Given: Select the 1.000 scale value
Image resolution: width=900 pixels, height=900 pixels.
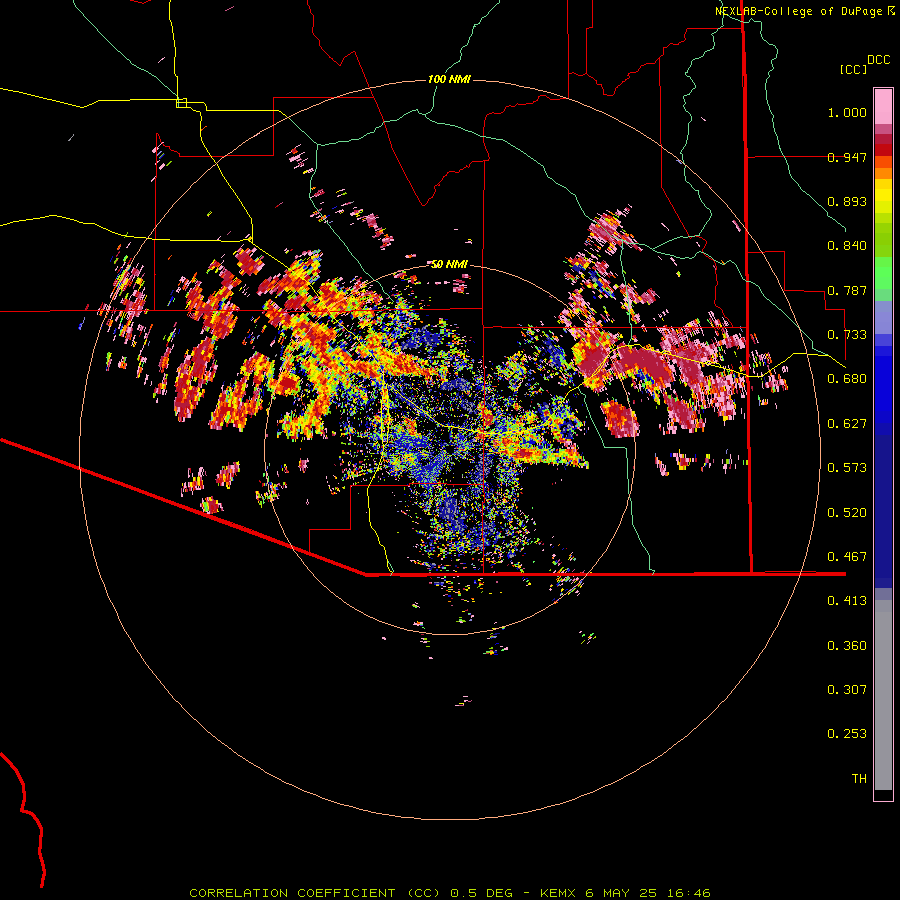Looking at the screenshot, I should coord(847,112).
